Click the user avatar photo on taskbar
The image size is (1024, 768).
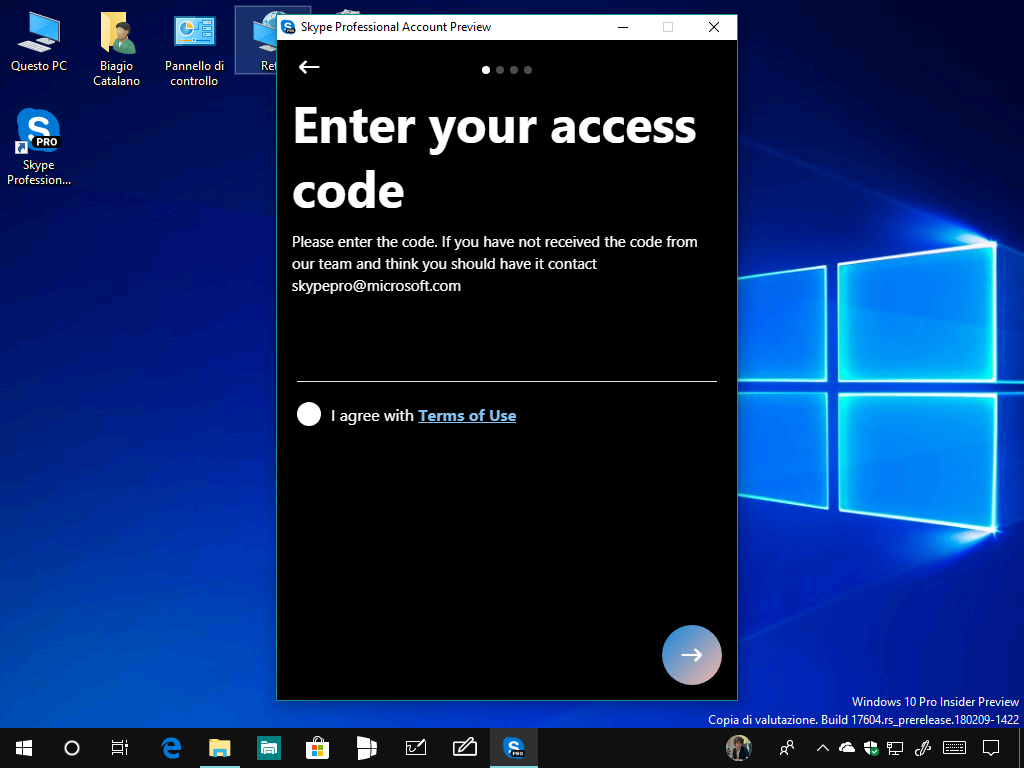739,748
